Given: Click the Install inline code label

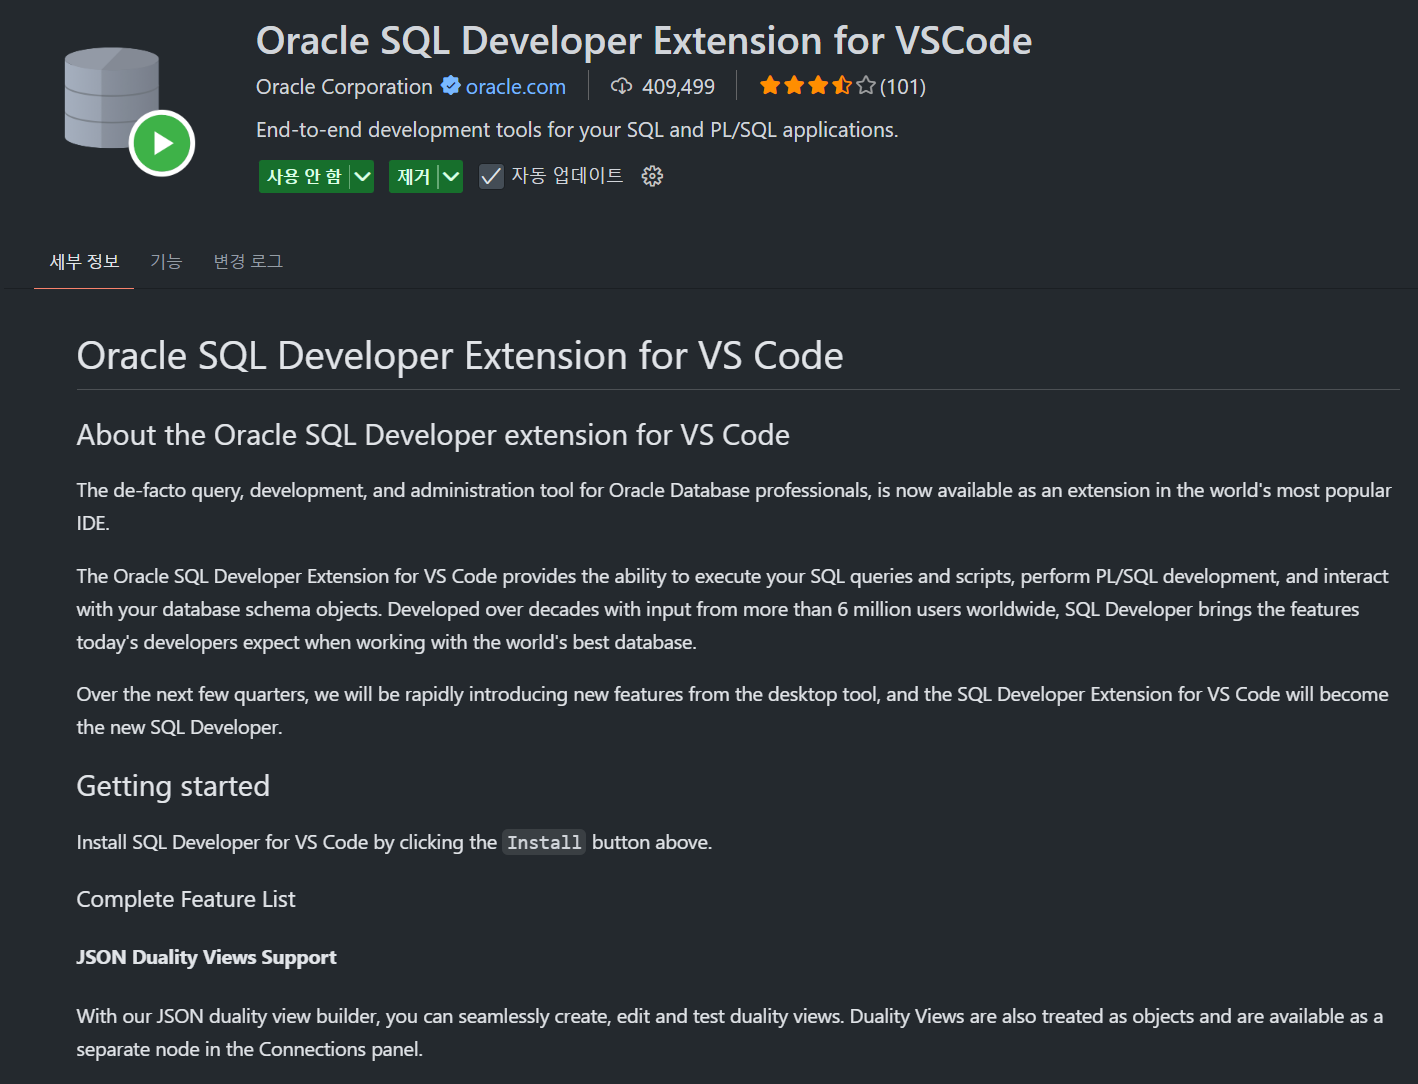Looking at the screenshot, I should point(544,842).
